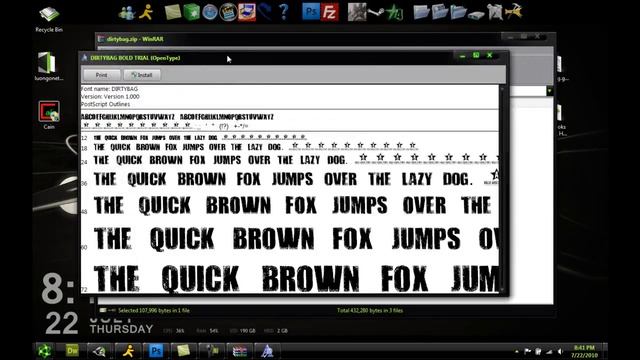The height and width of the screenshot is (360, 640).
Task: Show hidden tray icons arrow
Action: (x=517, y=351)
